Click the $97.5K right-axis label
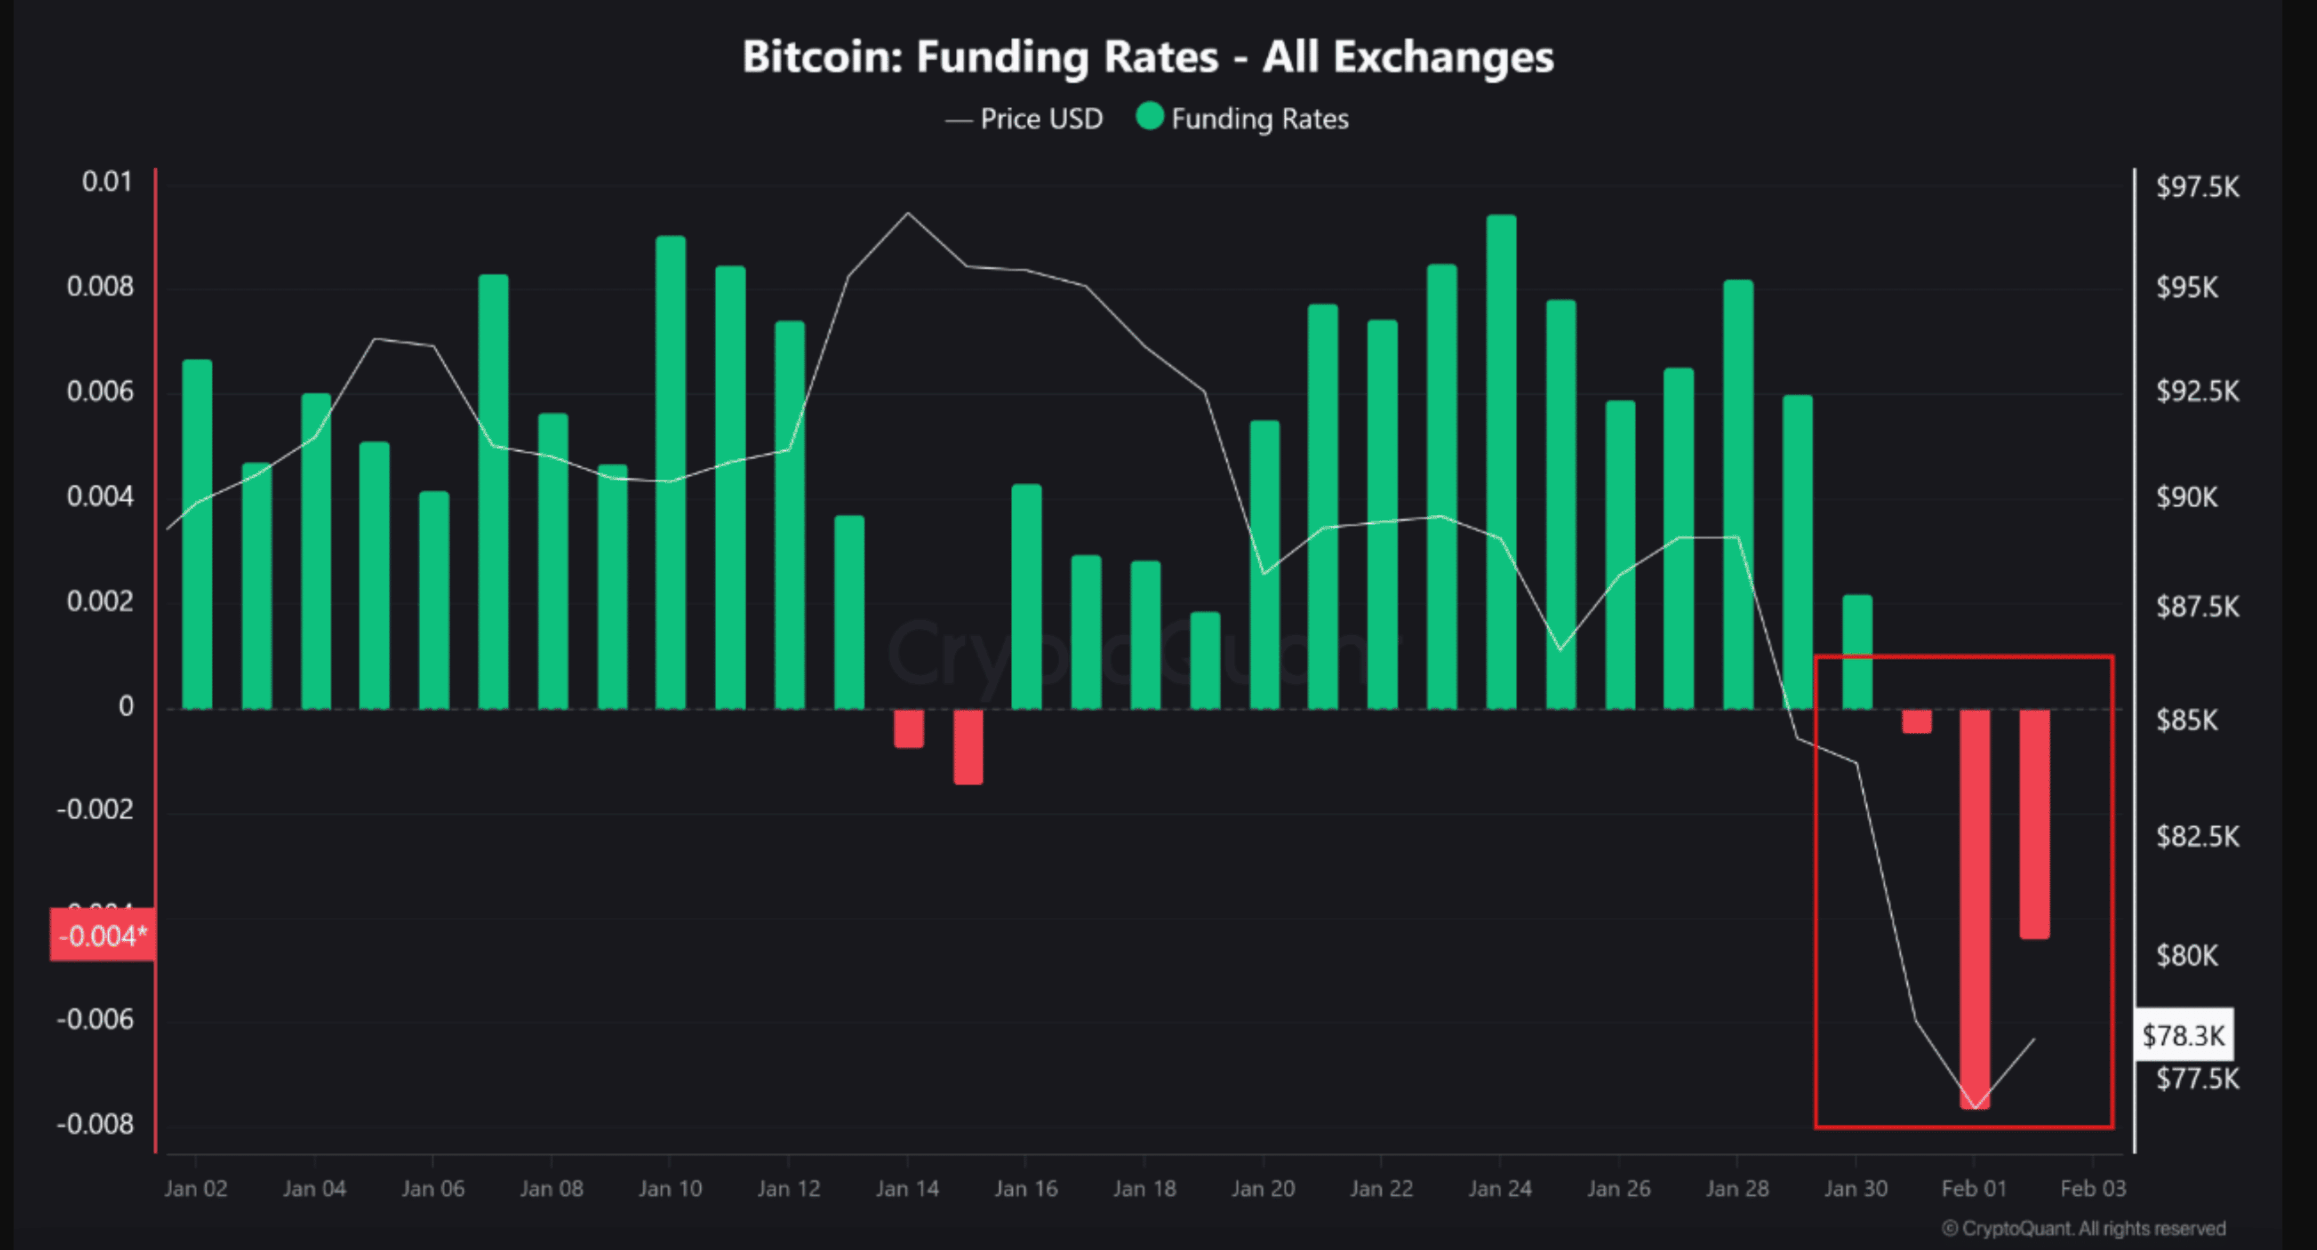The image size is (2317, 1250). 2197,187
